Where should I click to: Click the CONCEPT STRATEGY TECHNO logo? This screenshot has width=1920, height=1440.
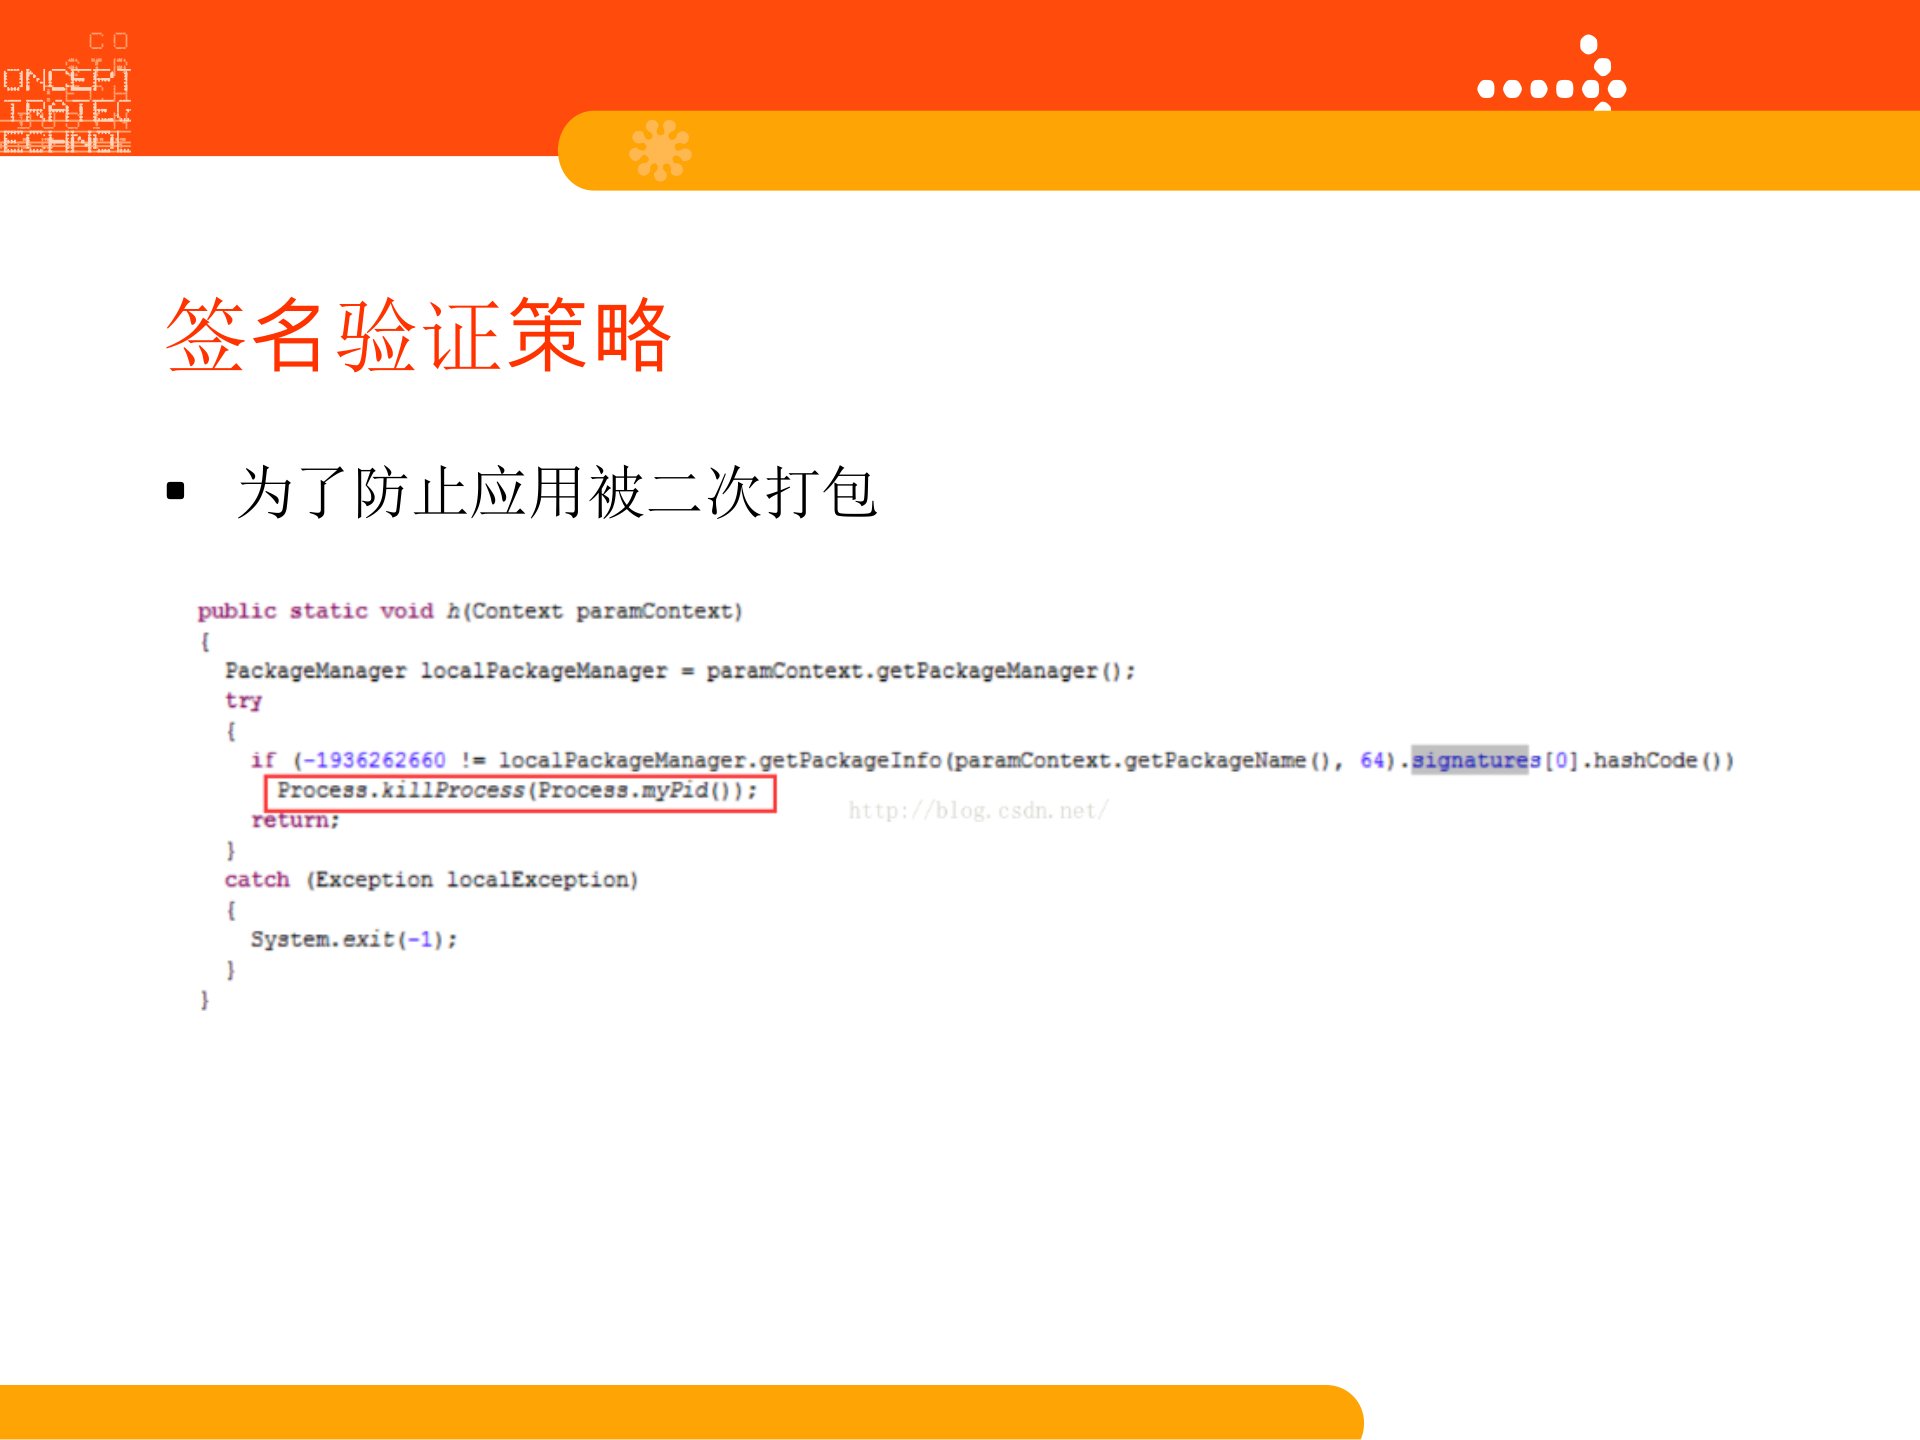(67, 95)
